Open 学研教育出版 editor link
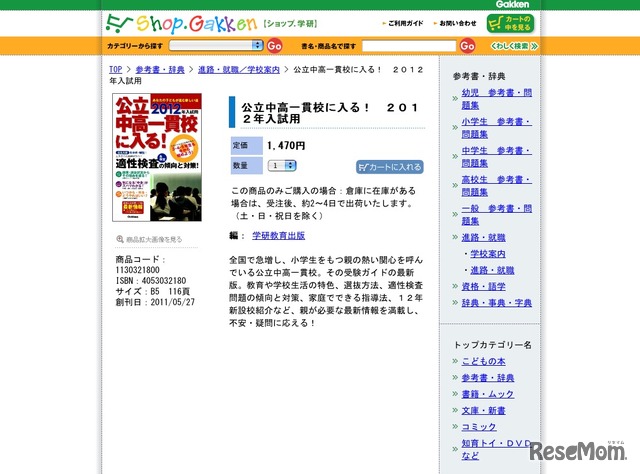The image size is (640, 474). tap(278, 236)
